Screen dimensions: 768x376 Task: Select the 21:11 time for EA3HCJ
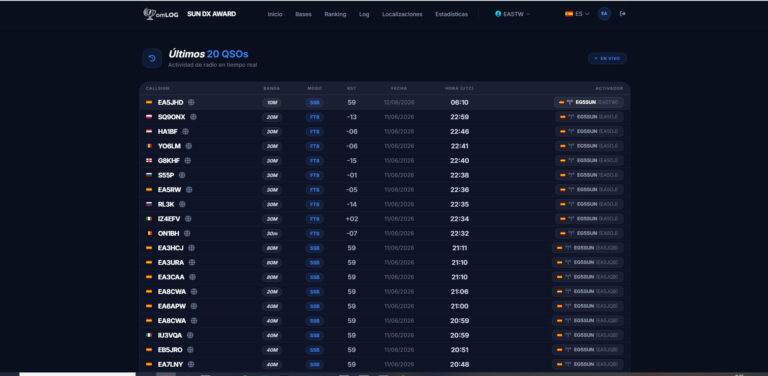coord(459,248)
